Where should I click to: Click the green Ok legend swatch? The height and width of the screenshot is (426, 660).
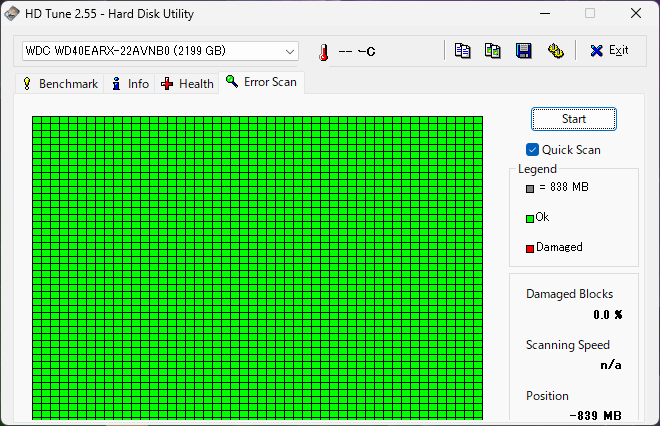coord(530,219)
